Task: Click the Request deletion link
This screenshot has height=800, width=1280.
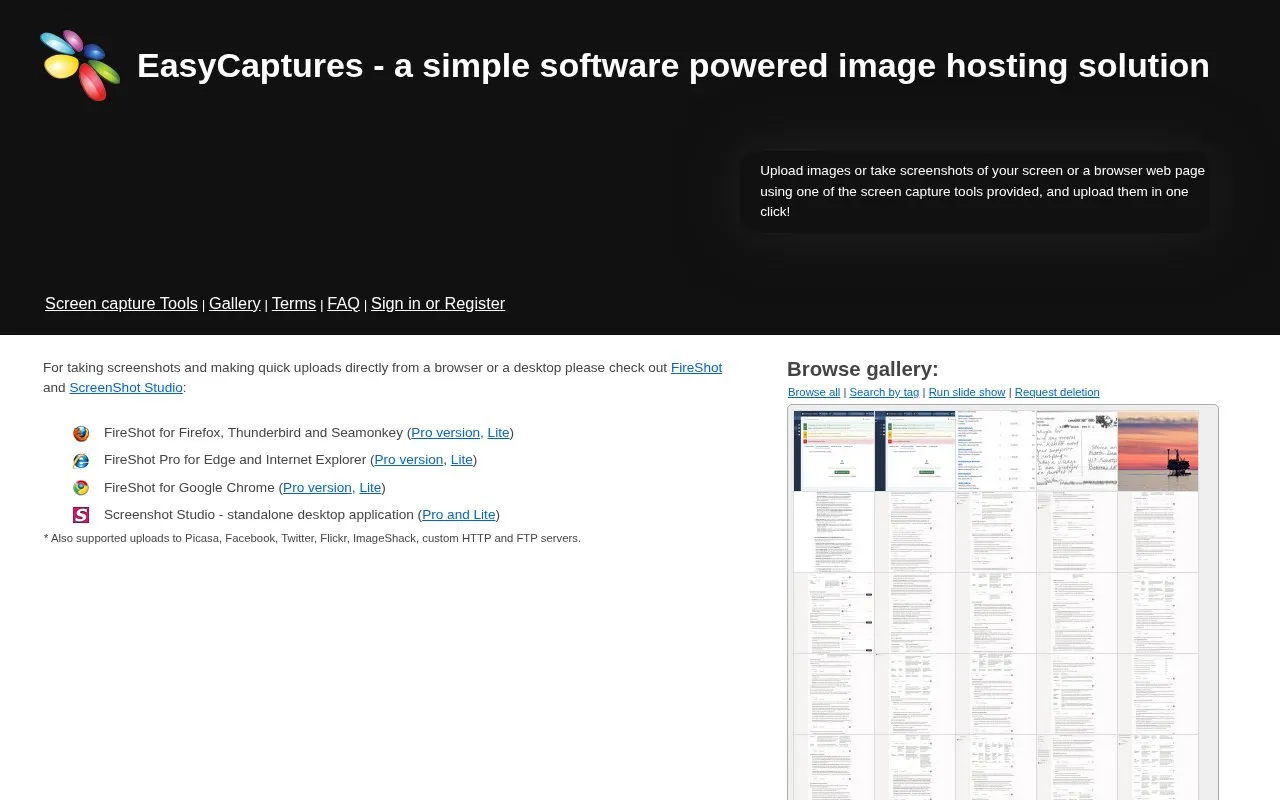Action: [1057, 392]
